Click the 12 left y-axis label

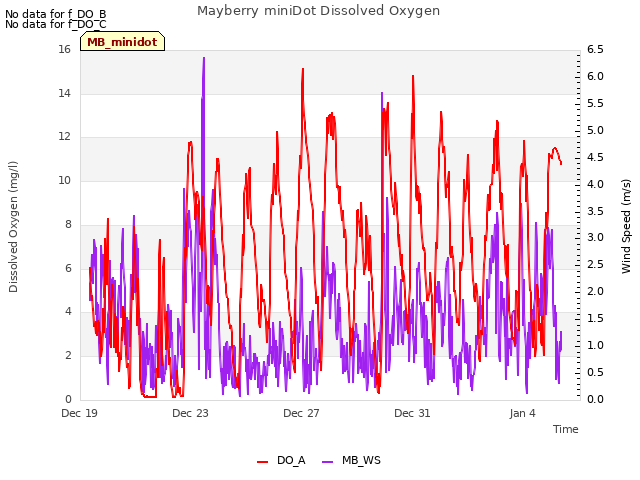click(x=64, y=136)
